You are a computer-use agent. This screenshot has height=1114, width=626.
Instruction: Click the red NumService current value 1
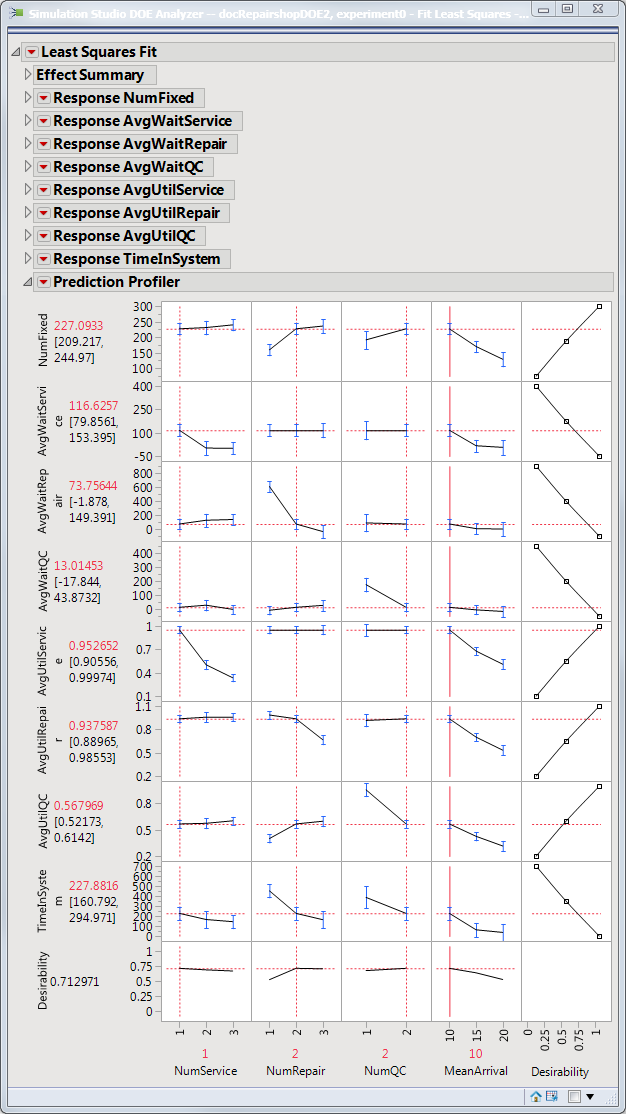(x=205, y=1053)
